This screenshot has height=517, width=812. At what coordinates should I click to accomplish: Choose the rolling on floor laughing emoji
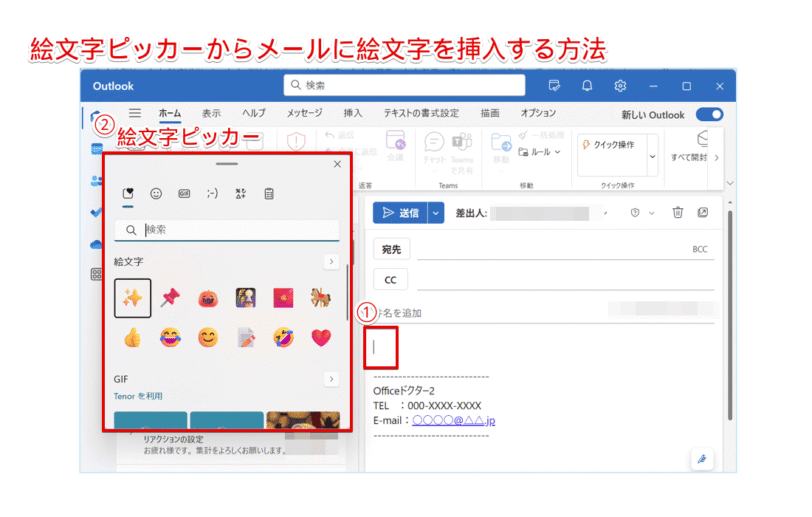(283, 338)
